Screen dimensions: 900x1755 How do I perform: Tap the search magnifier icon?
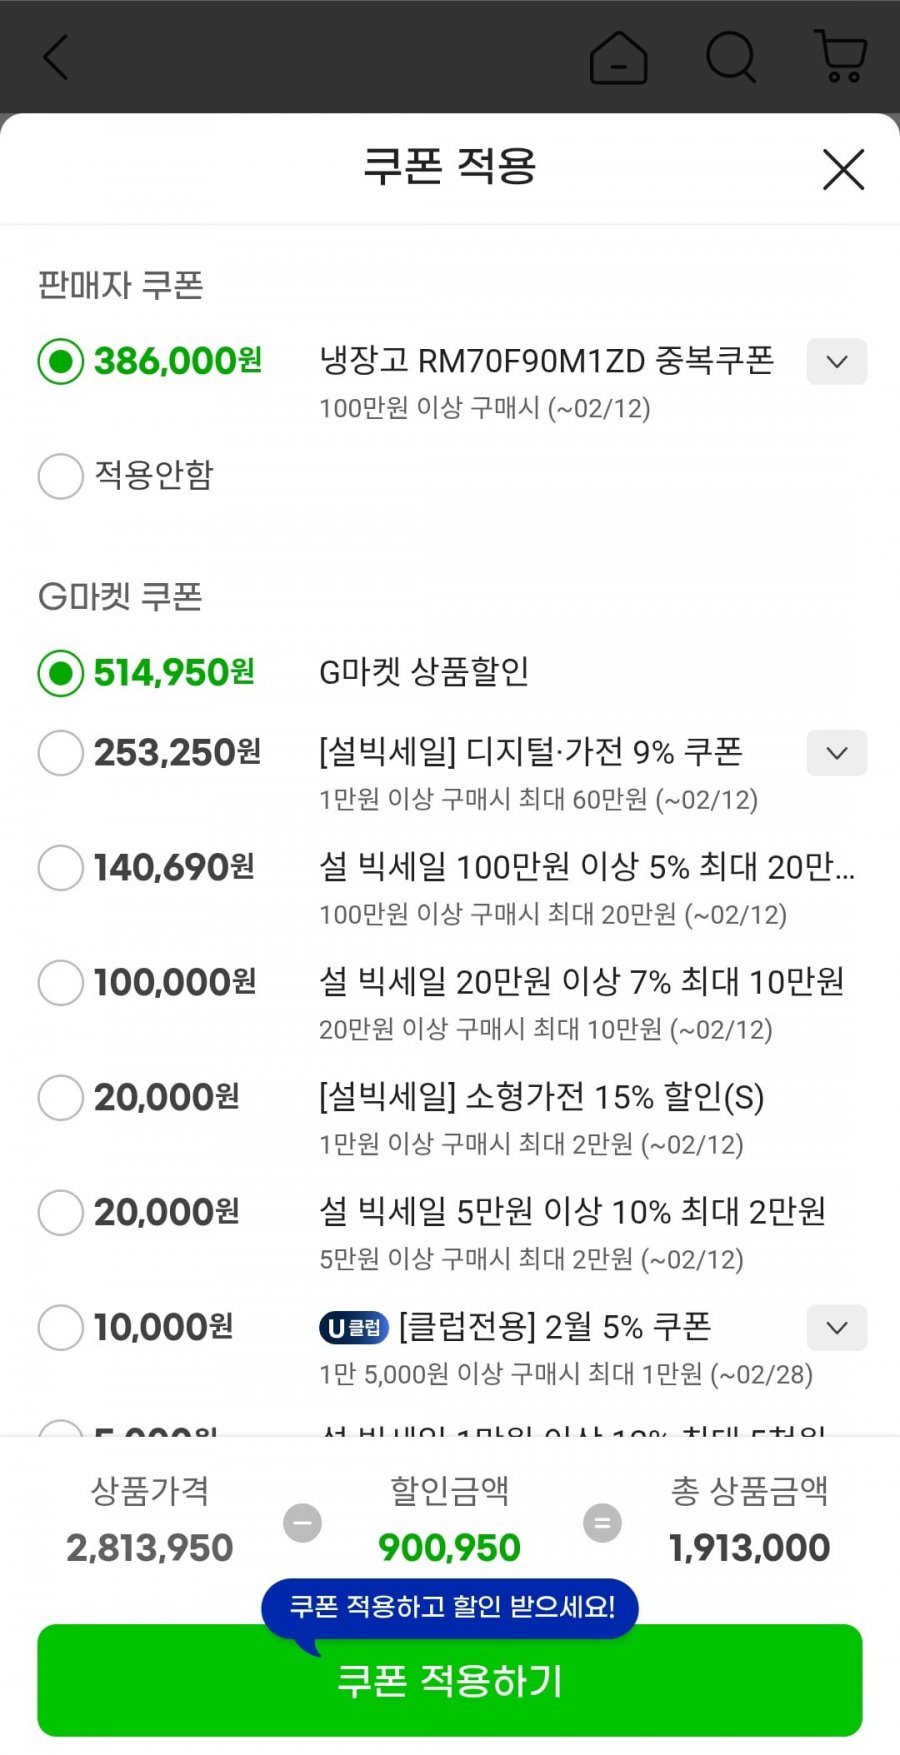tap(731, 56)
